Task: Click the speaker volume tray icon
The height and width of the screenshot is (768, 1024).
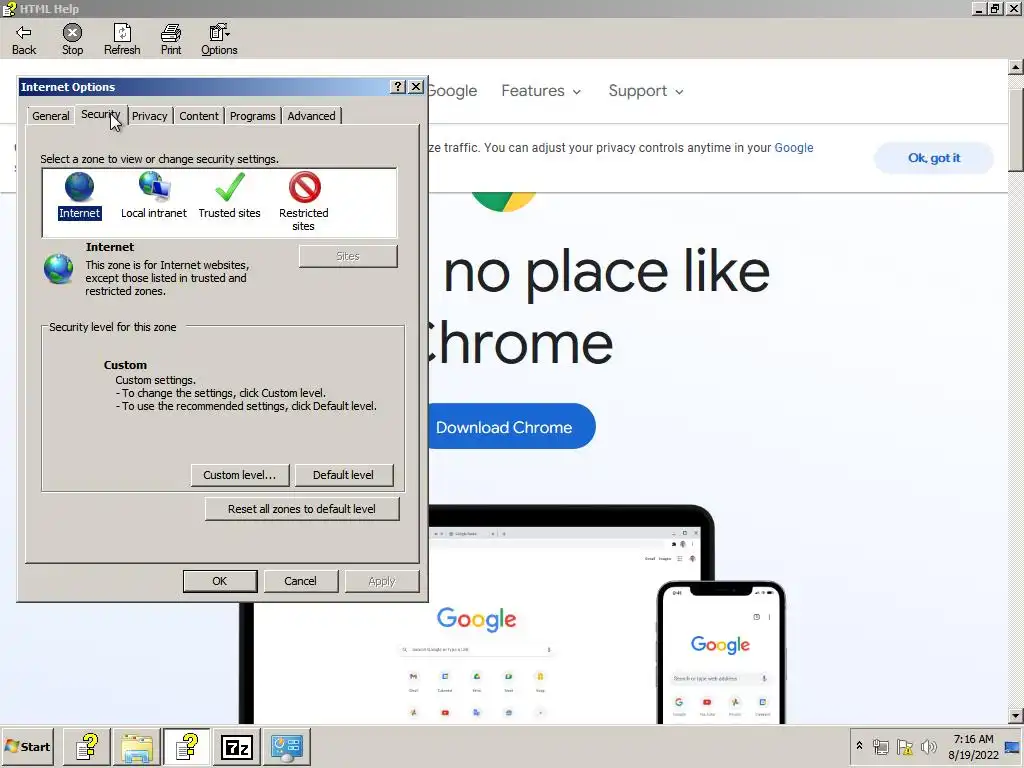Action: tap(929, 746)
